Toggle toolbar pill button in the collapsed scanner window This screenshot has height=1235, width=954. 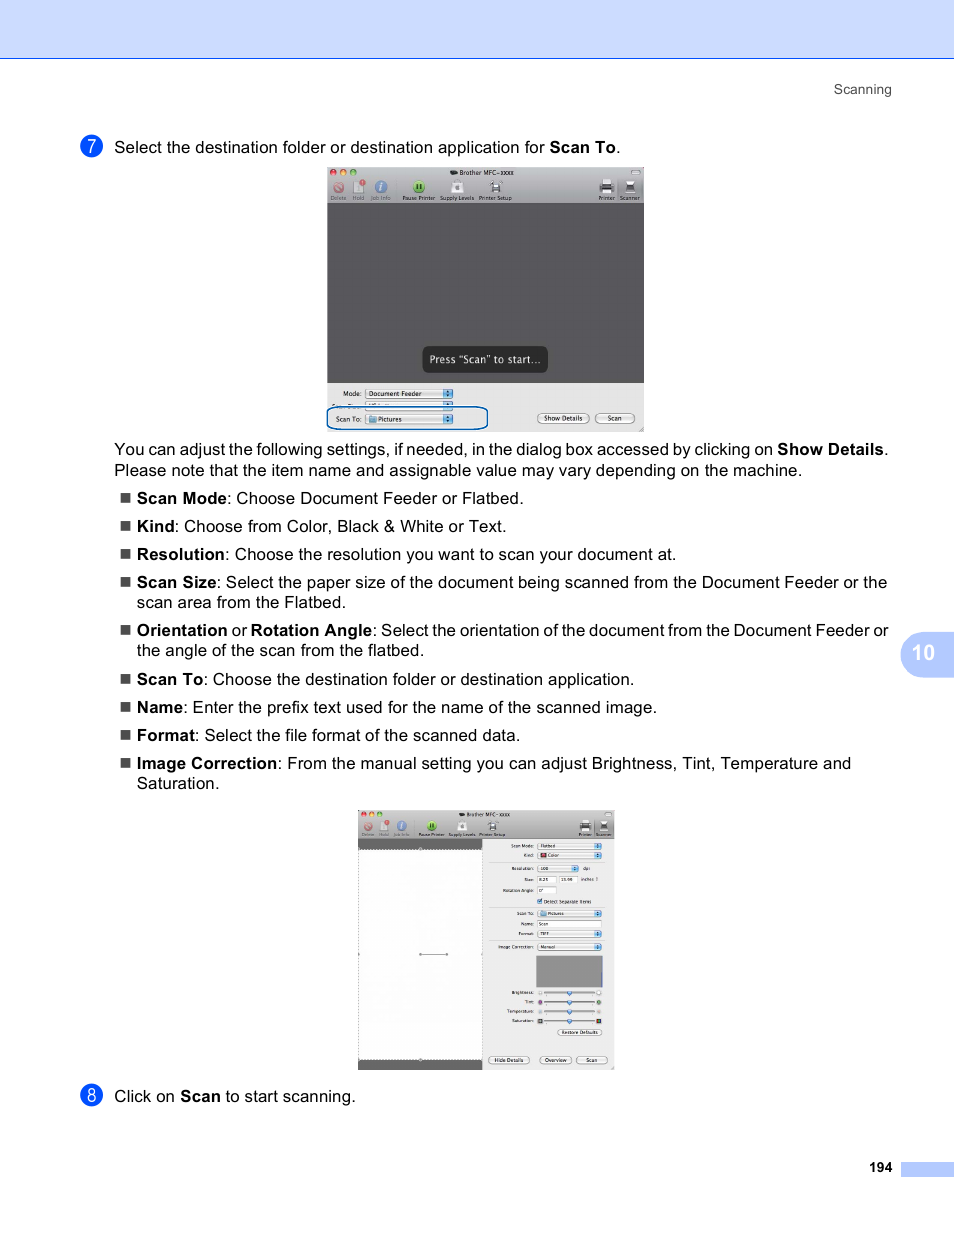click(635, 173)
